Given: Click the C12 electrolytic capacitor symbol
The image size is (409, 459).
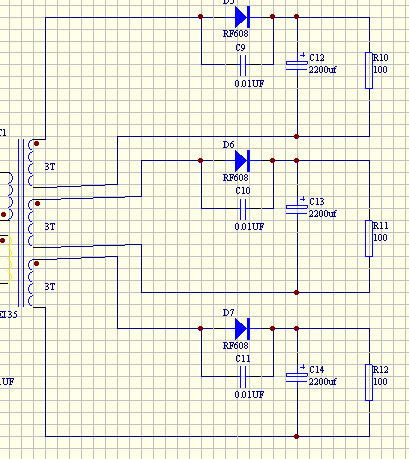Looking at the screenshot, I should [x=297, y=64].
